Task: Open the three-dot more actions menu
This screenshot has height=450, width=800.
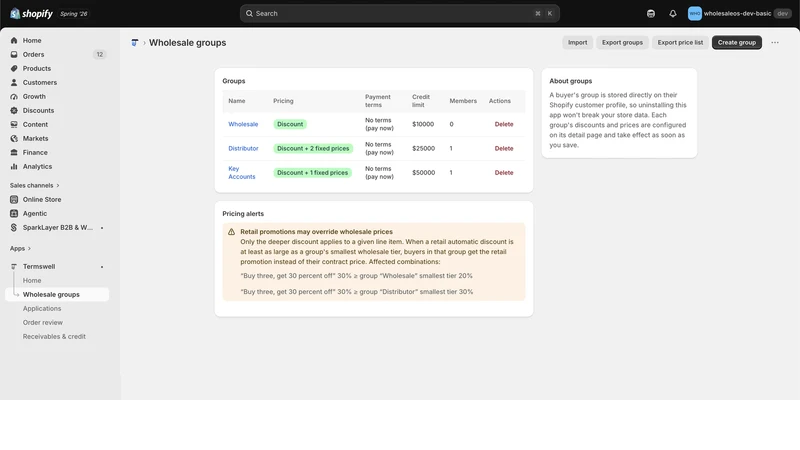Action: pyautogui.click(x=774, y=42)
